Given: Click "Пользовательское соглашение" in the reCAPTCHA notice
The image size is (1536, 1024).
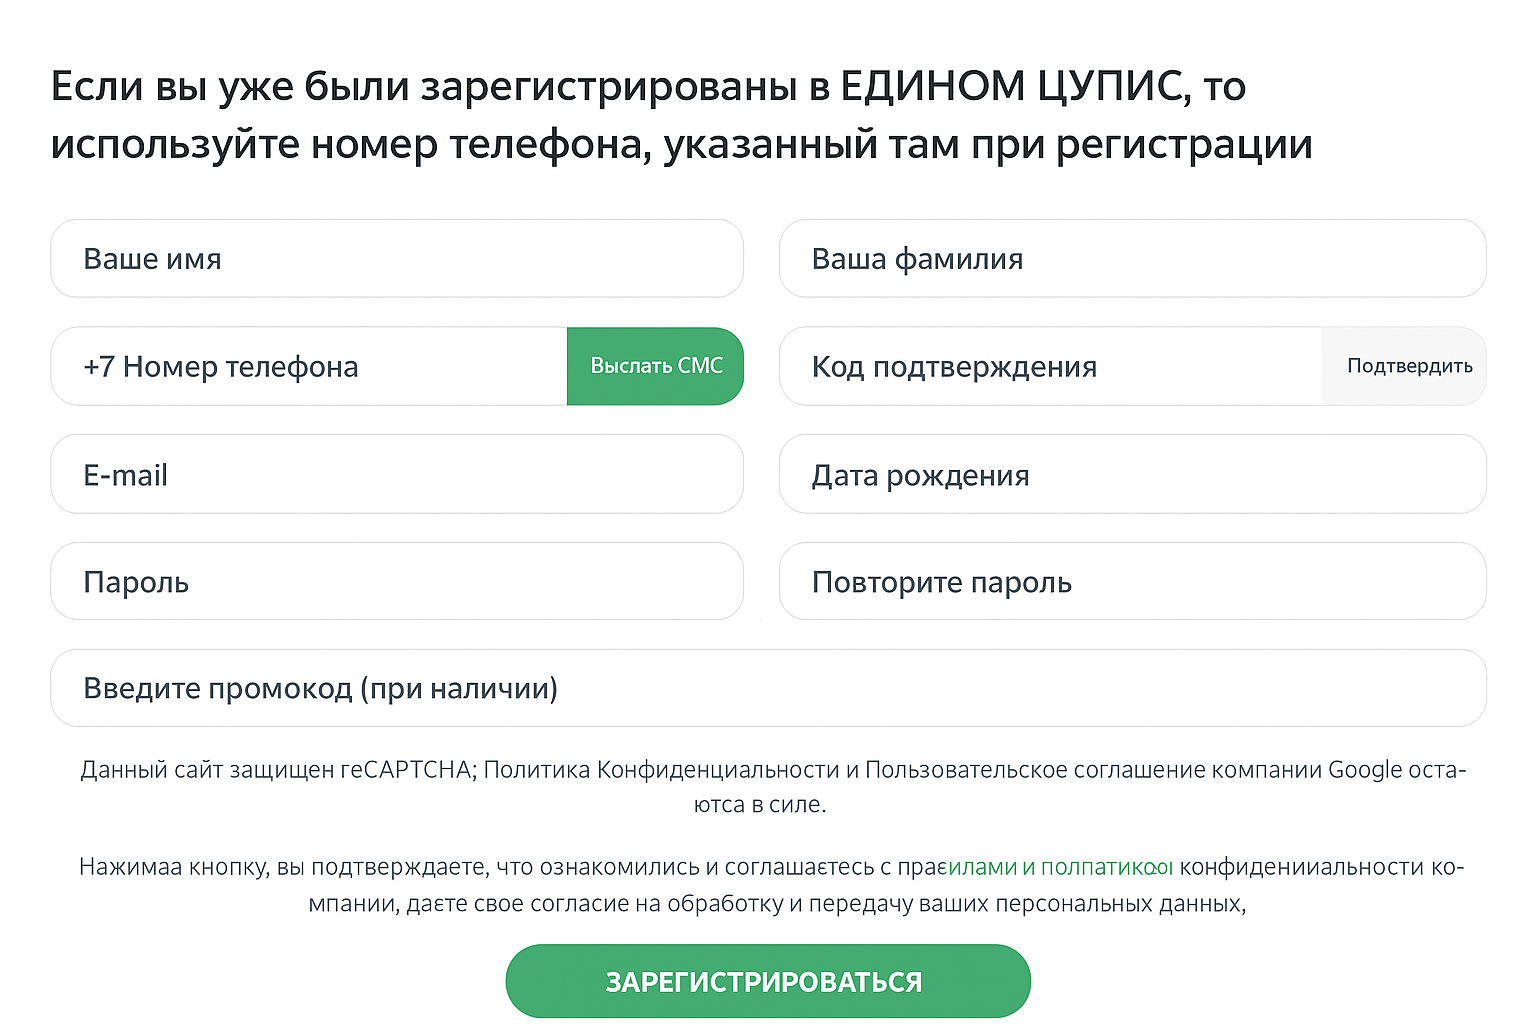Looking at the screenshot, I should [1034, 770].
